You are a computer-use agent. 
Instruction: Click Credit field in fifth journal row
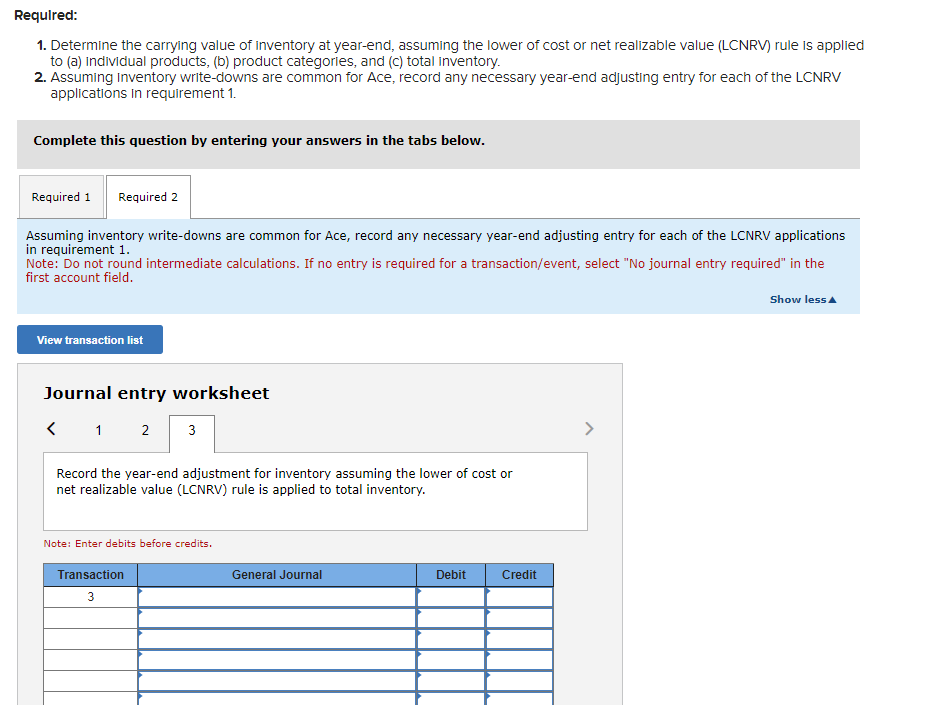click(519, 681)
